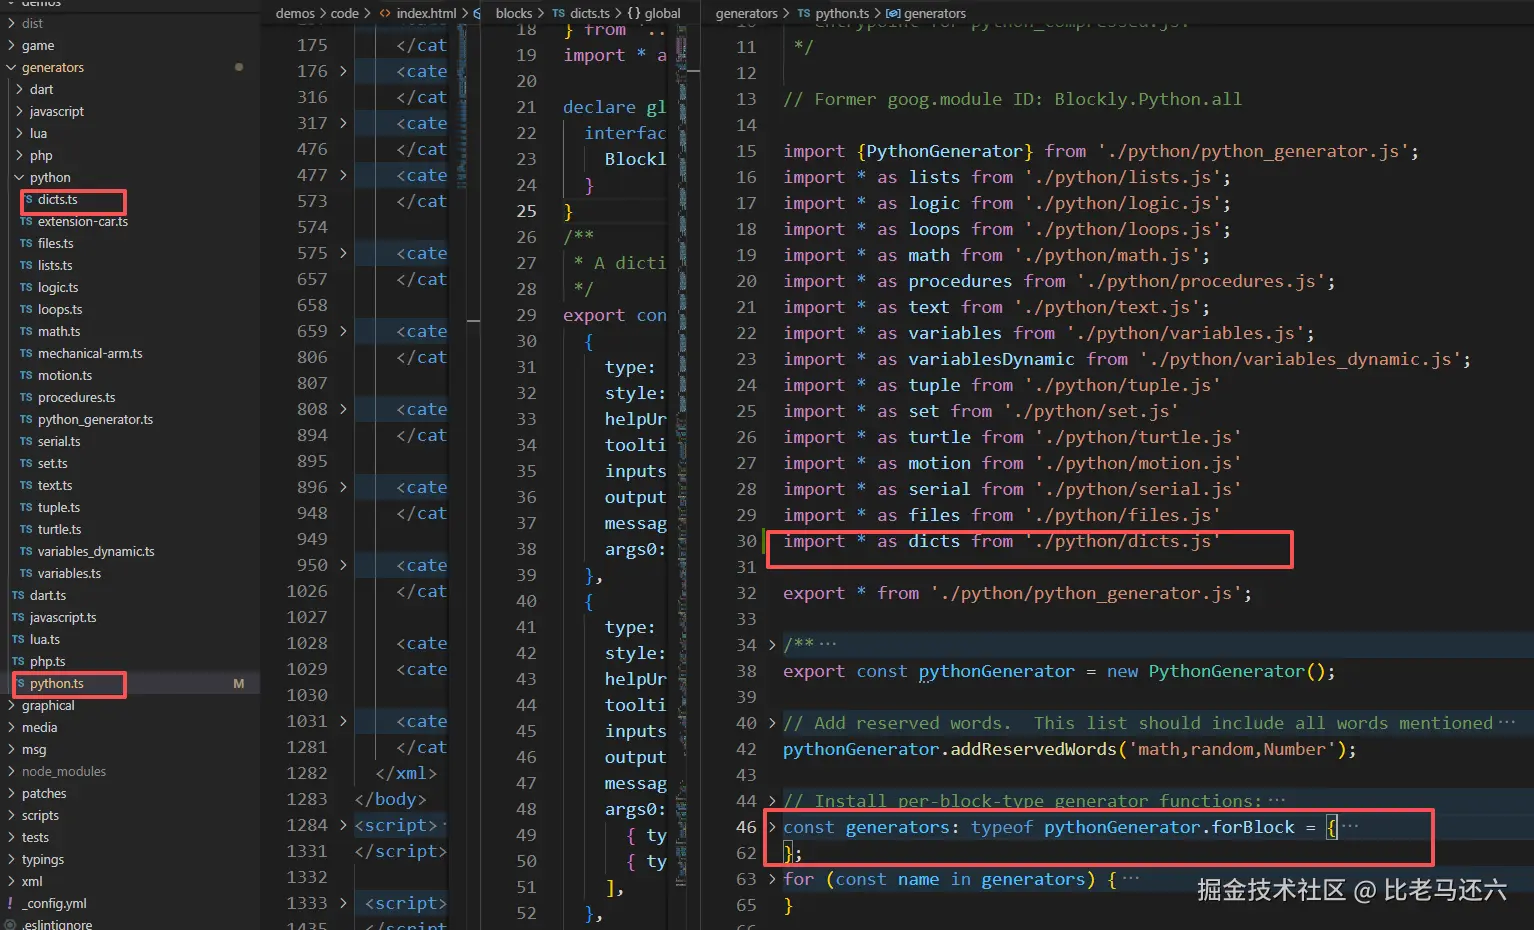Open dart.ts in generators folder

48,596
